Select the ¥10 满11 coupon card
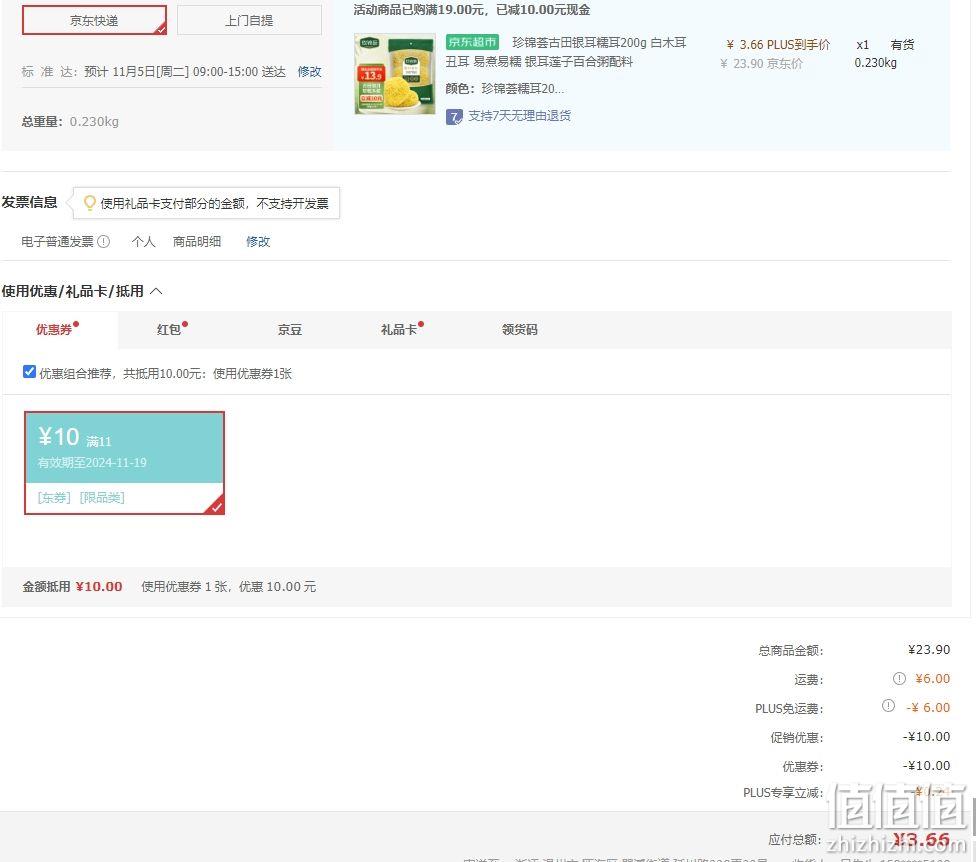 [x=124, y=463]
